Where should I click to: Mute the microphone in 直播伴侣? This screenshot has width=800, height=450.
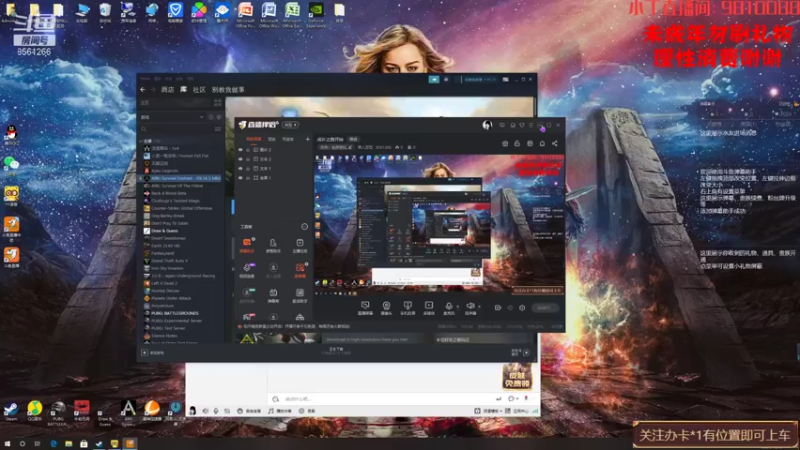(448, 308)
